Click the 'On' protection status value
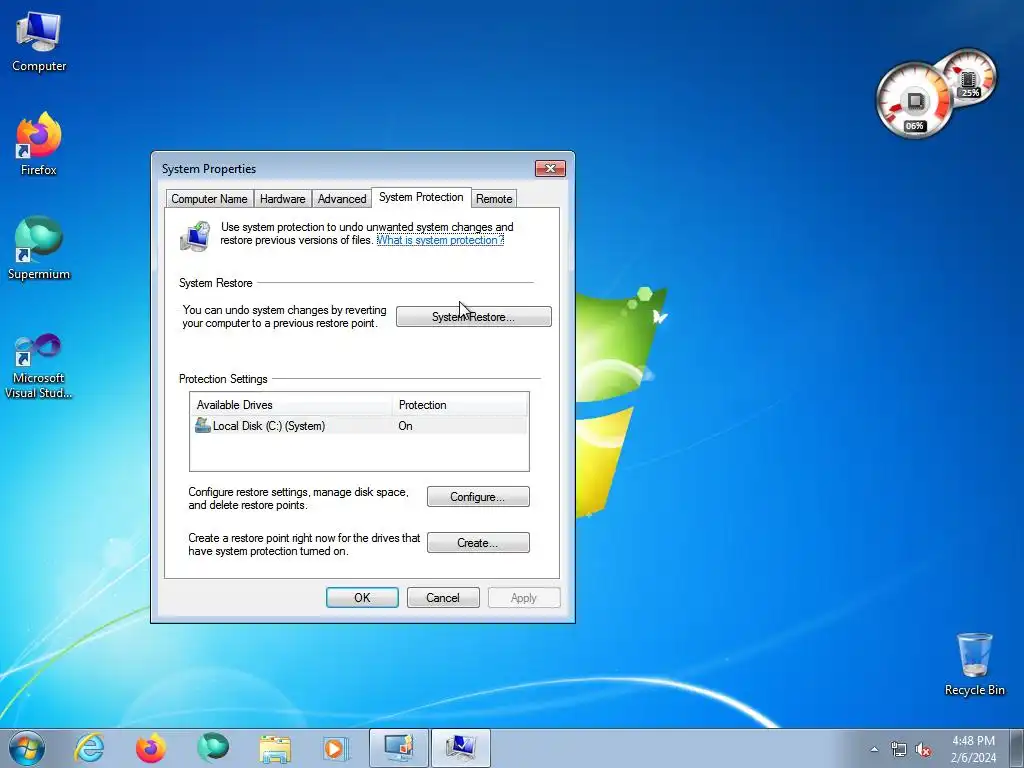Image resolution: width=1024 pixels, height=768 pixels. 406,426
